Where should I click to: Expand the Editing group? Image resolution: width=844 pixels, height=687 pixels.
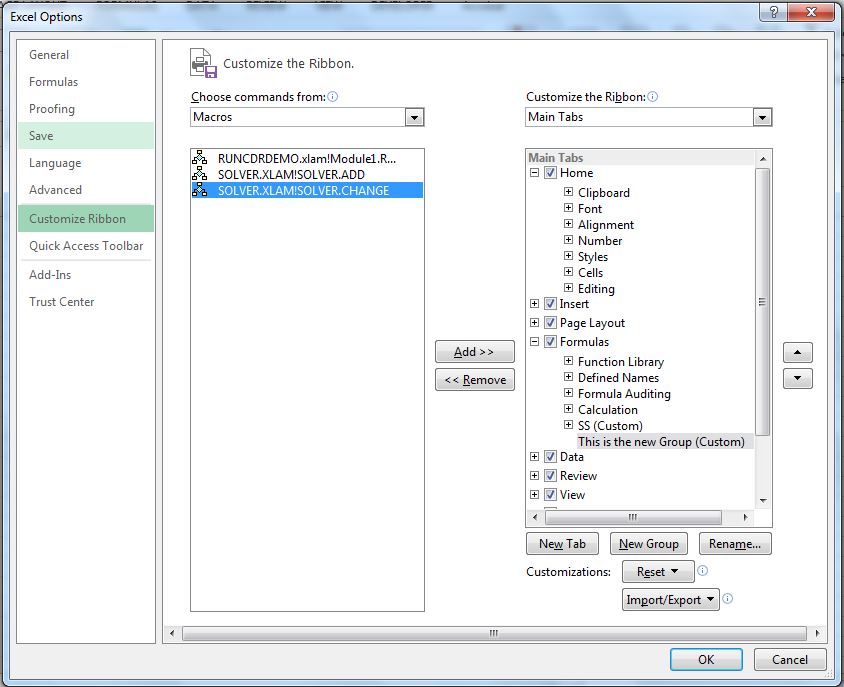(568, 288)
